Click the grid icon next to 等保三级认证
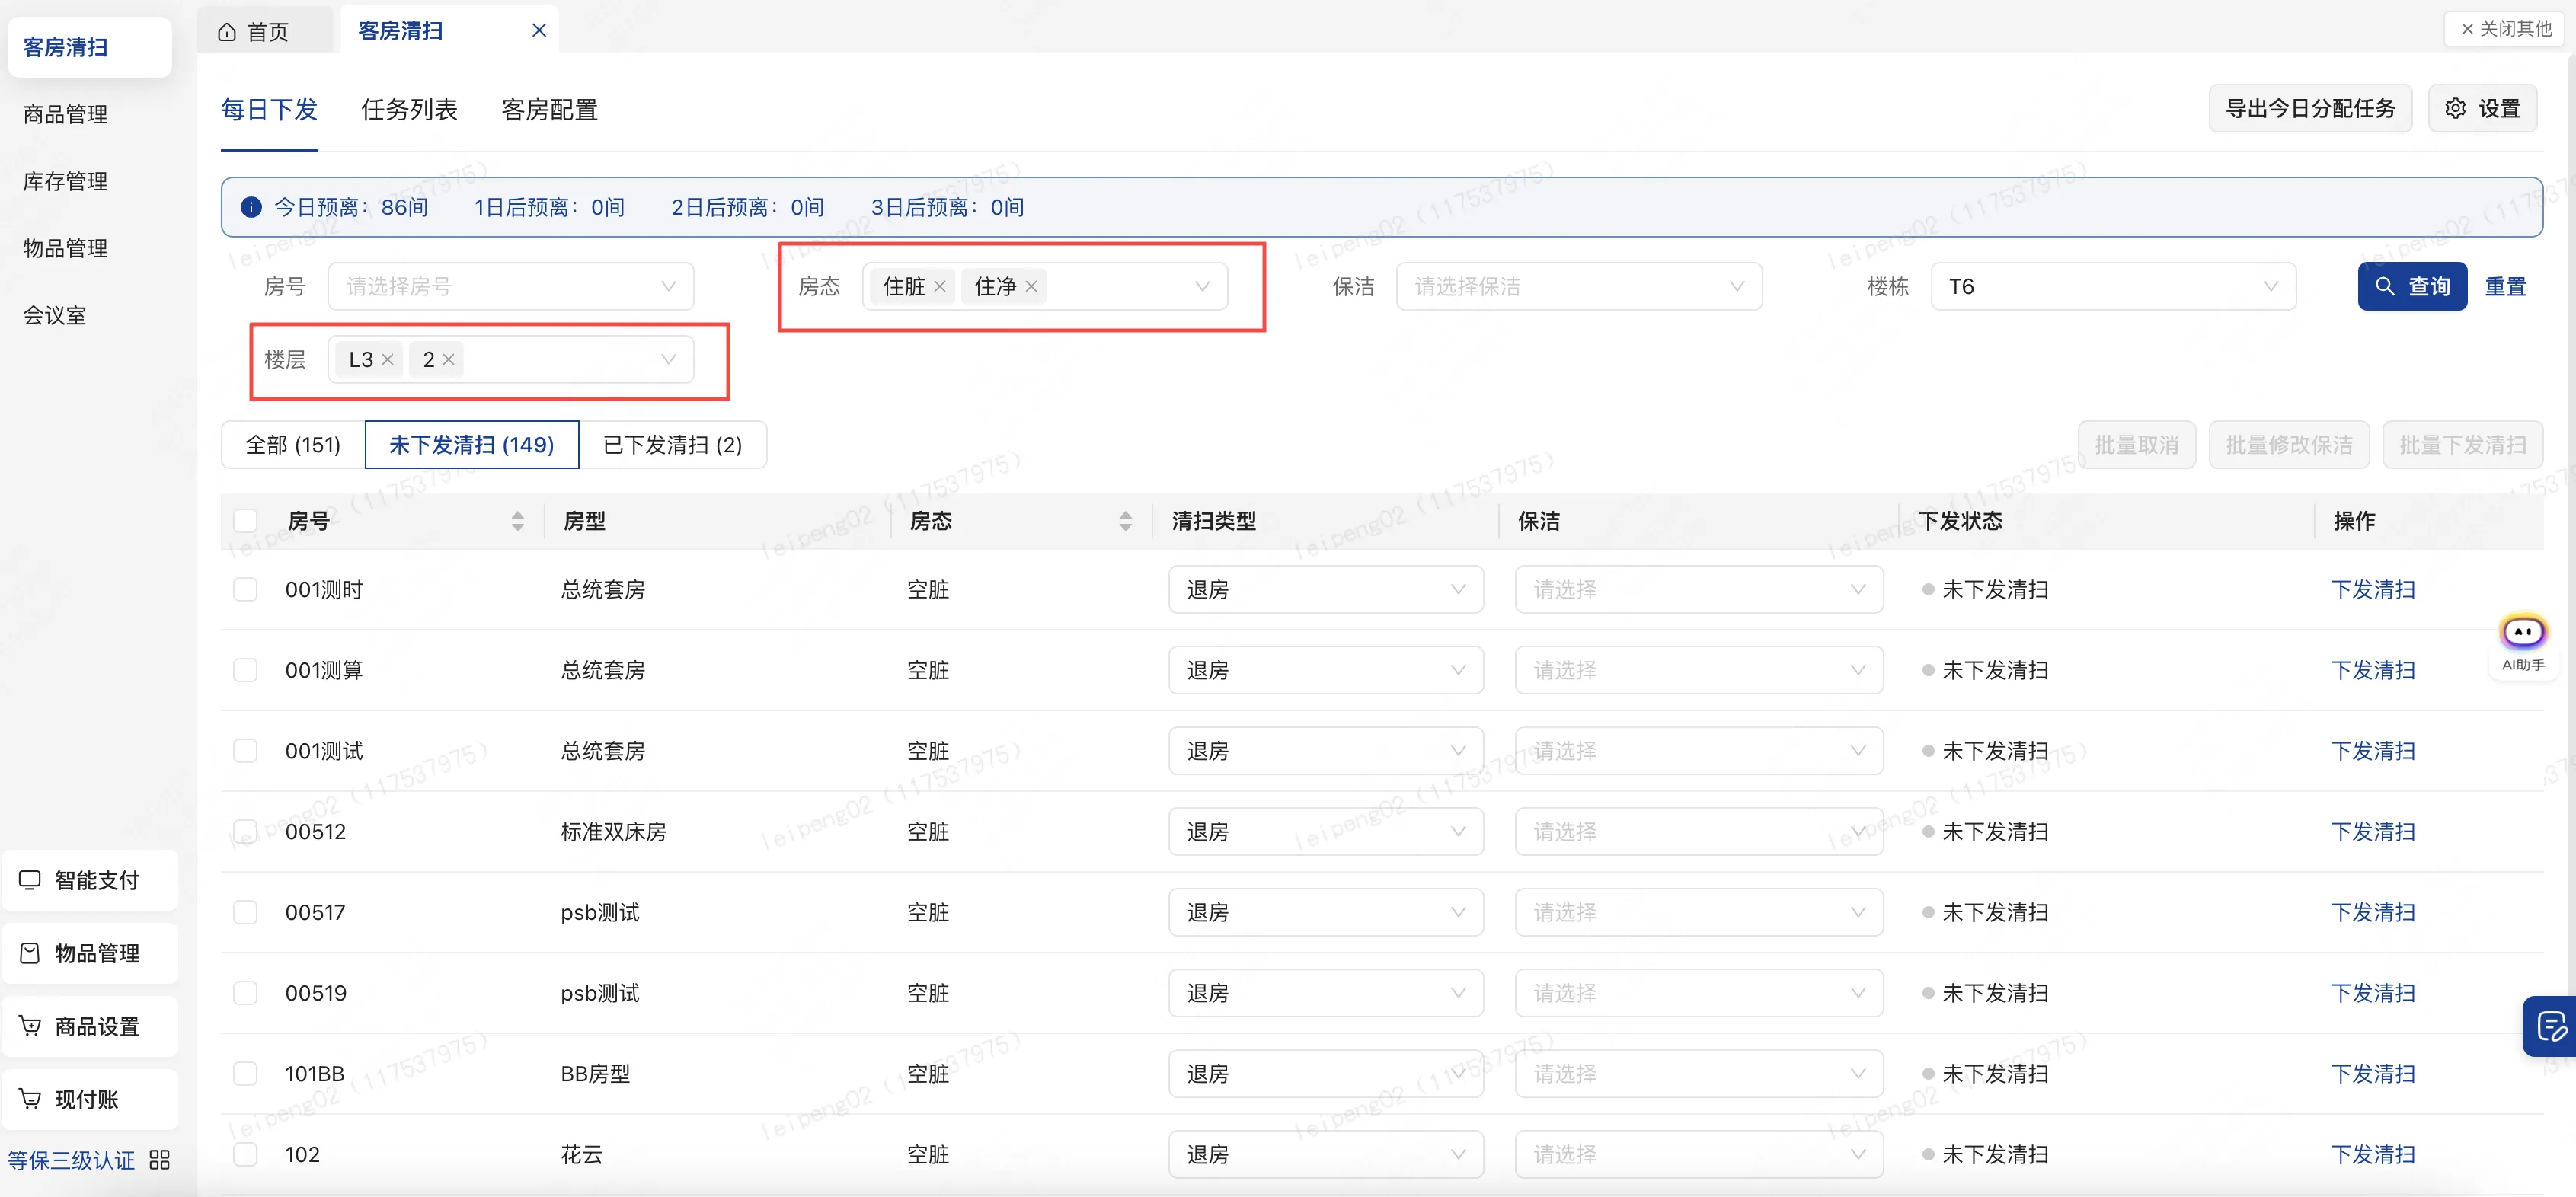Image resolution: width=2576 pixels, height=1197 pixels. click(x=160, y=1160)
